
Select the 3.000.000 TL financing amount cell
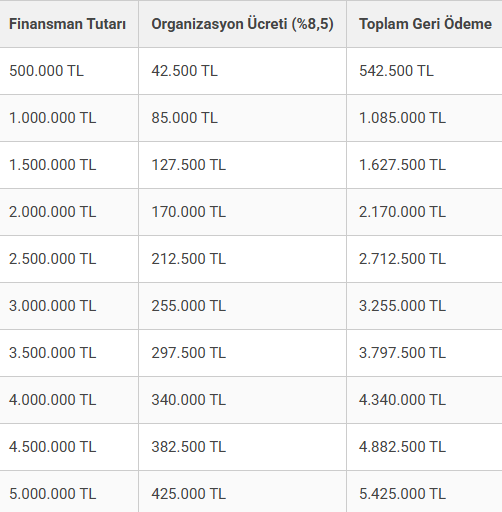tap(69, 306)
